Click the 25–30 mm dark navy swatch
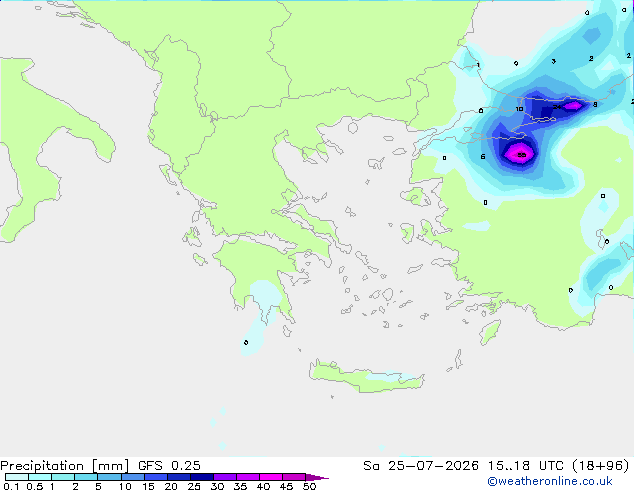This screenshot has height=490, width=634. tap(202, 477)
